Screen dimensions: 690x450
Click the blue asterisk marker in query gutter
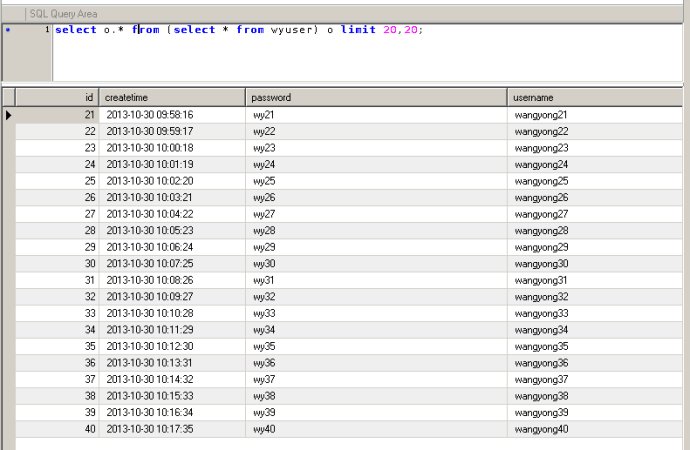tap(8, 31)
